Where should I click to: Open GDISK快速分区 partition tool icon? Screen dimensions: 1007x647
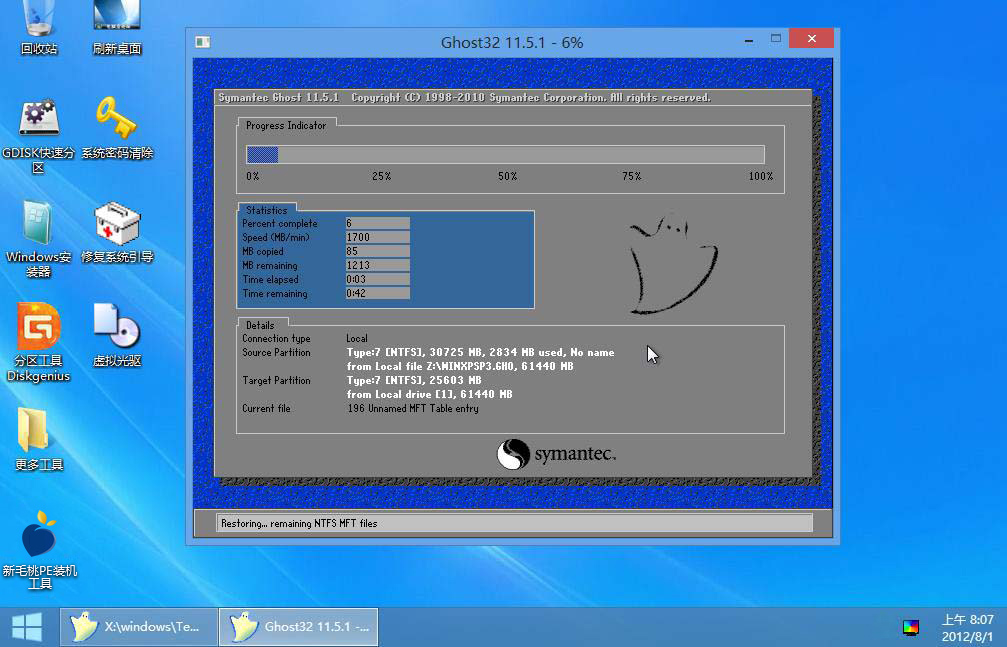click(39, 135)
